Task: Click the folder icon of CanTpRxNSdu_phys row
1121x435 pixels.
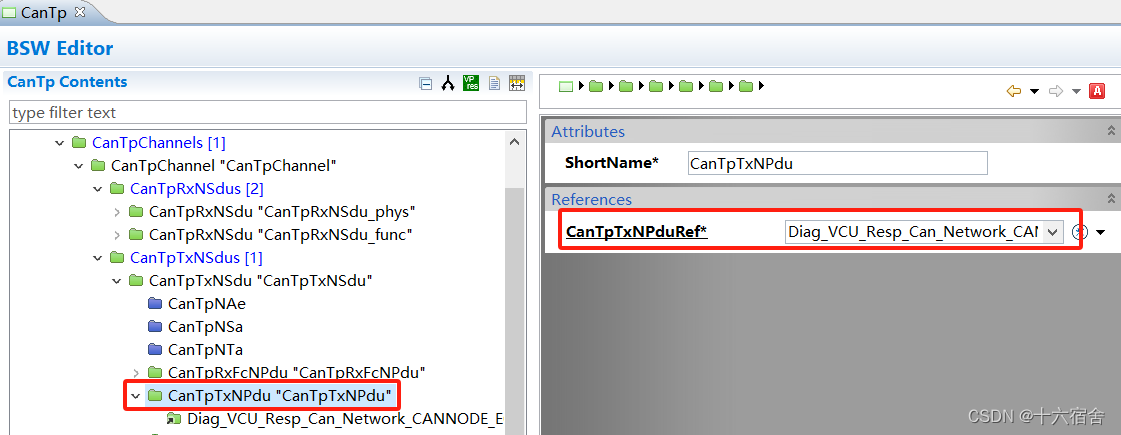Action: pos(136,212)
